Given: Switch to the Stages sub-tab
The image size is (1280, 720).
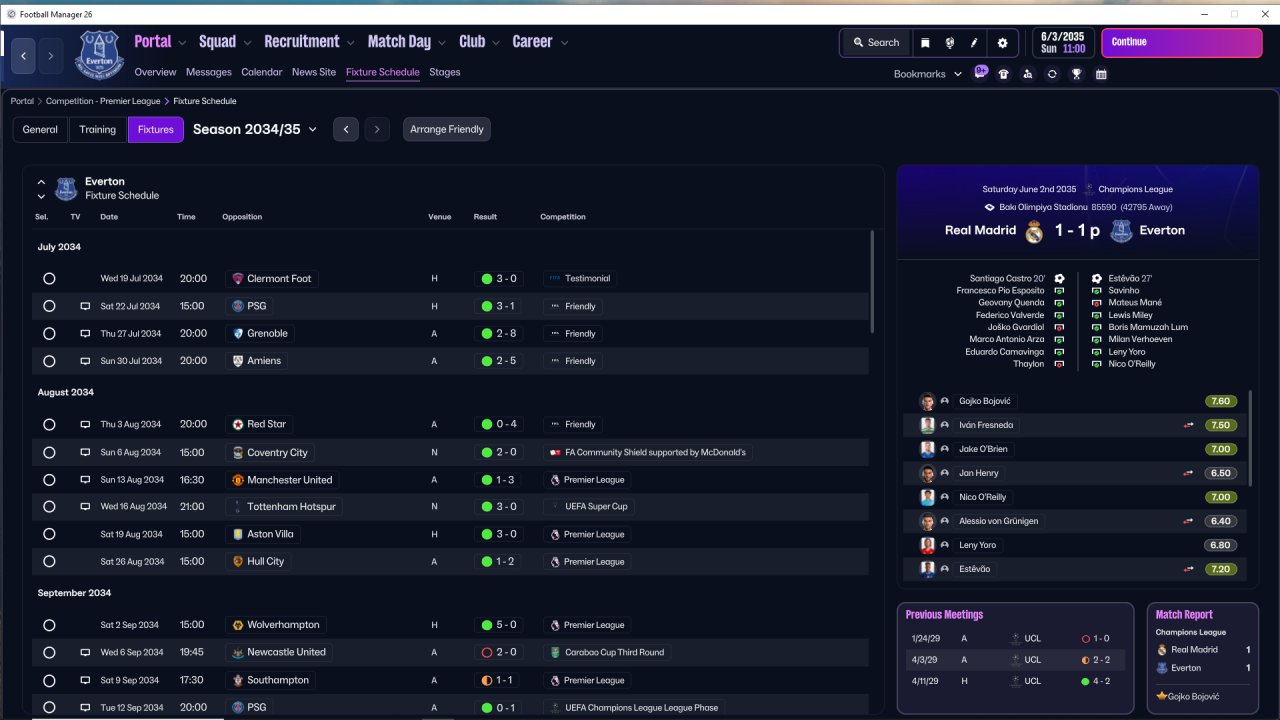Looking at the screenshot, I should tap(445, 72).
